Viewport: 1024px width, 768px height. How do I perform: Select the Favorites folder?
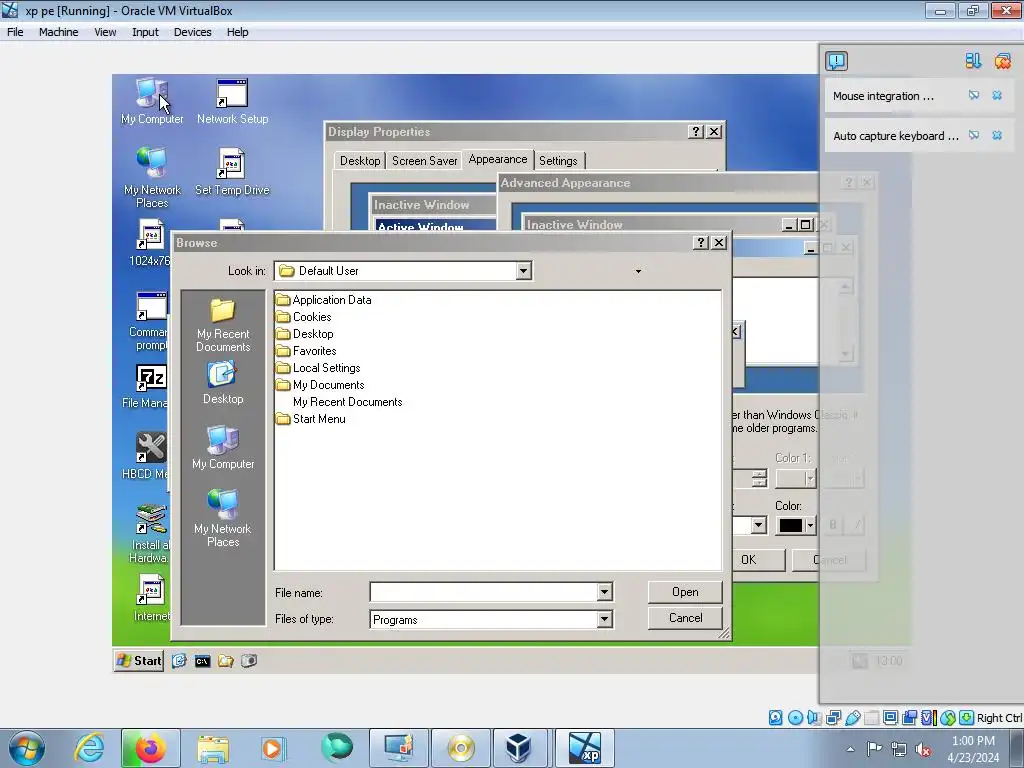pos(306,351)
